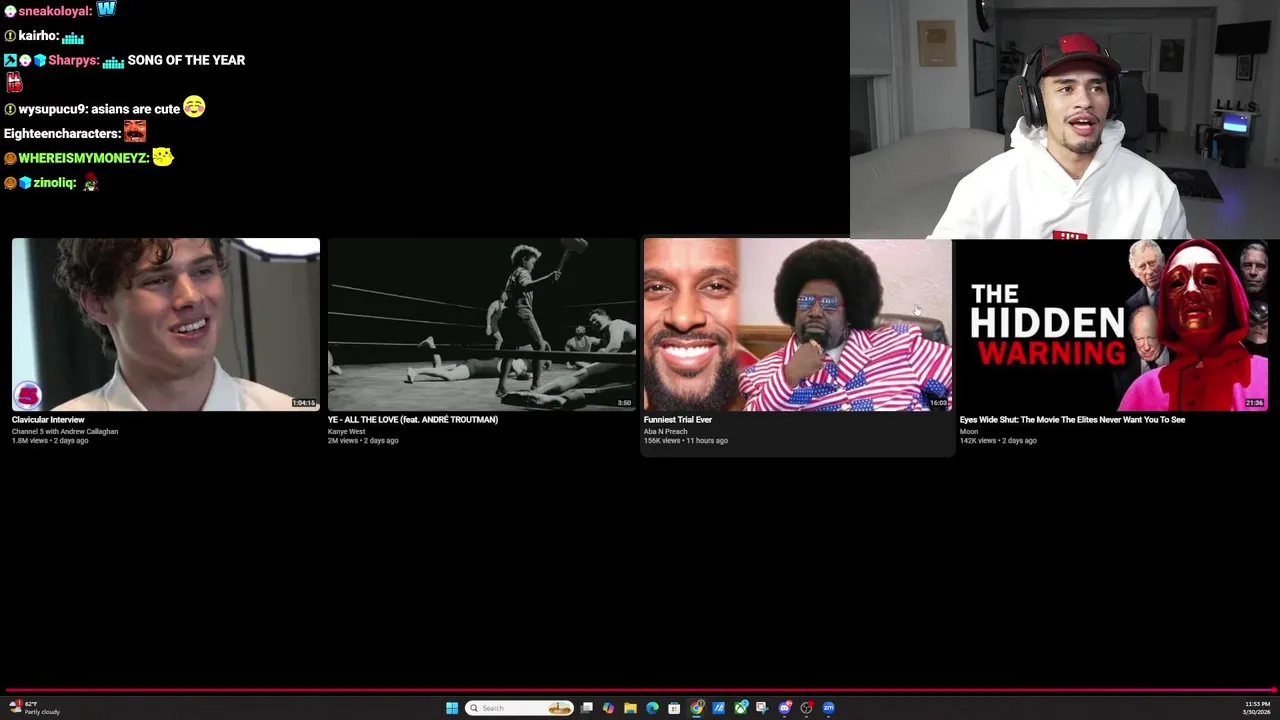The height and width of the screenshot is (720, 1280).
Task: Launch Copilot from the taskbar
Action: [x=608, y=708]
